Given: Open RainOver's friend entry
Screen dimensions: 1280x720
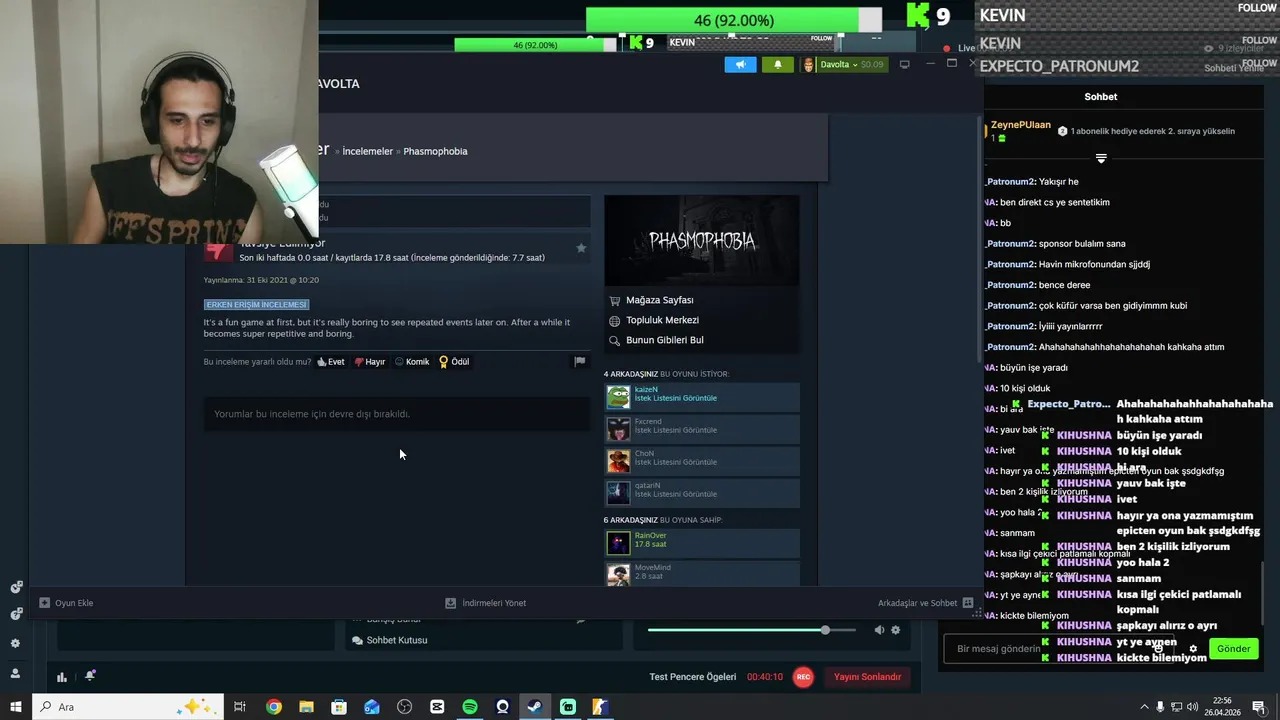Looking at the screenshot, I should coord(702,543).
